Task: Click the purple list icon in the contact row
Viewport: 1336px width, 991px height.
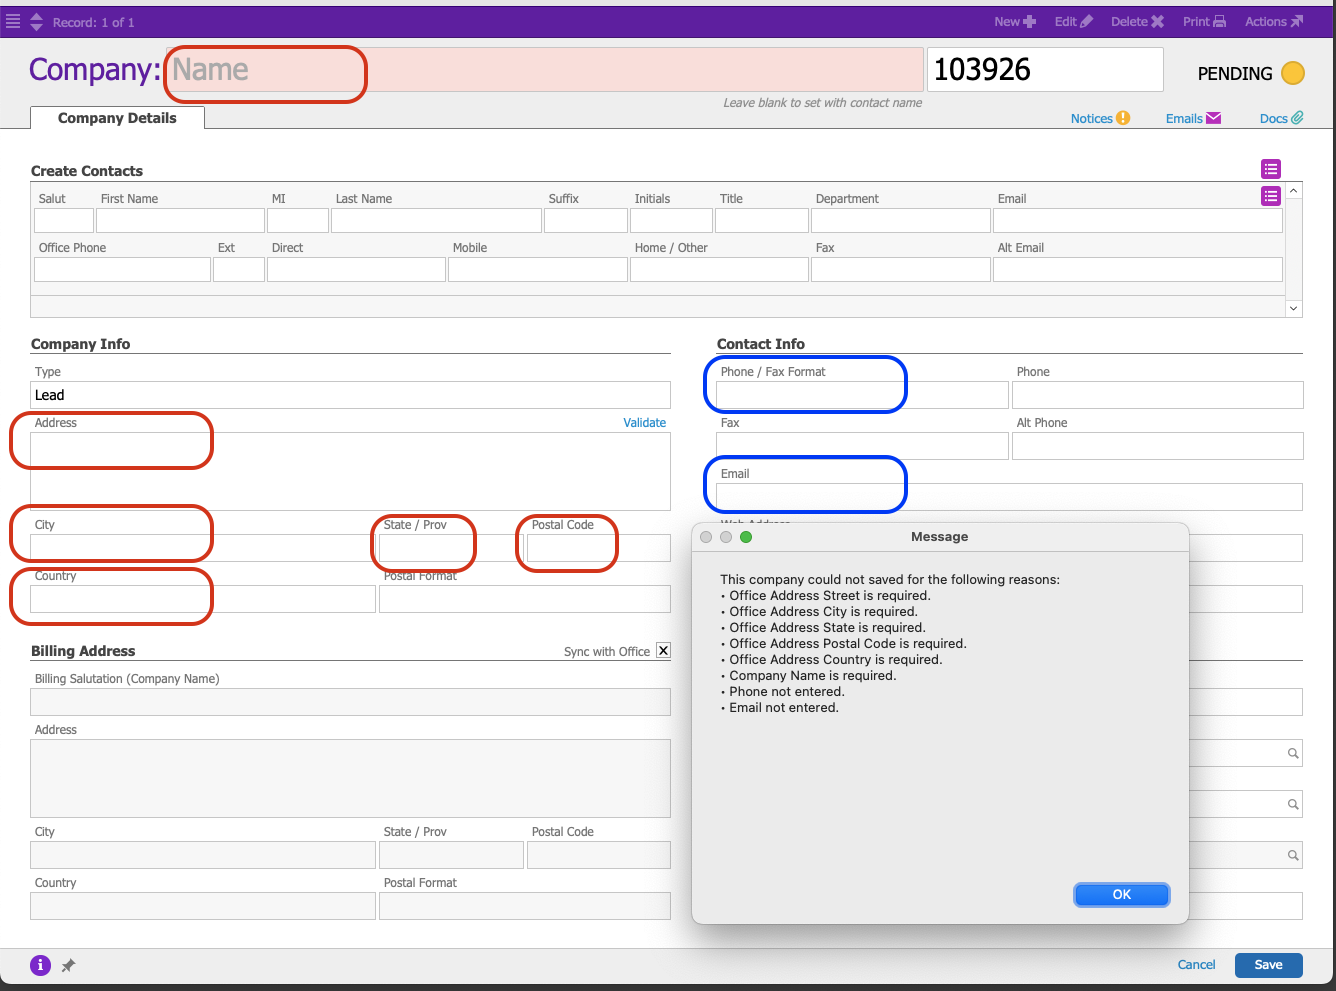Action: click(x=1271, y=196)
